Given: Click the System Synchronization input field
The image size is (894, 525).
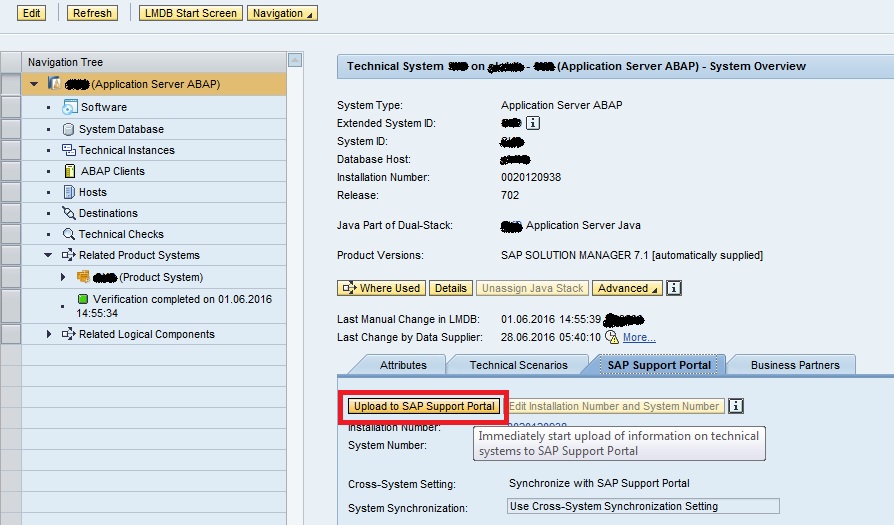Looking at the screenshot, I should 642,507.
